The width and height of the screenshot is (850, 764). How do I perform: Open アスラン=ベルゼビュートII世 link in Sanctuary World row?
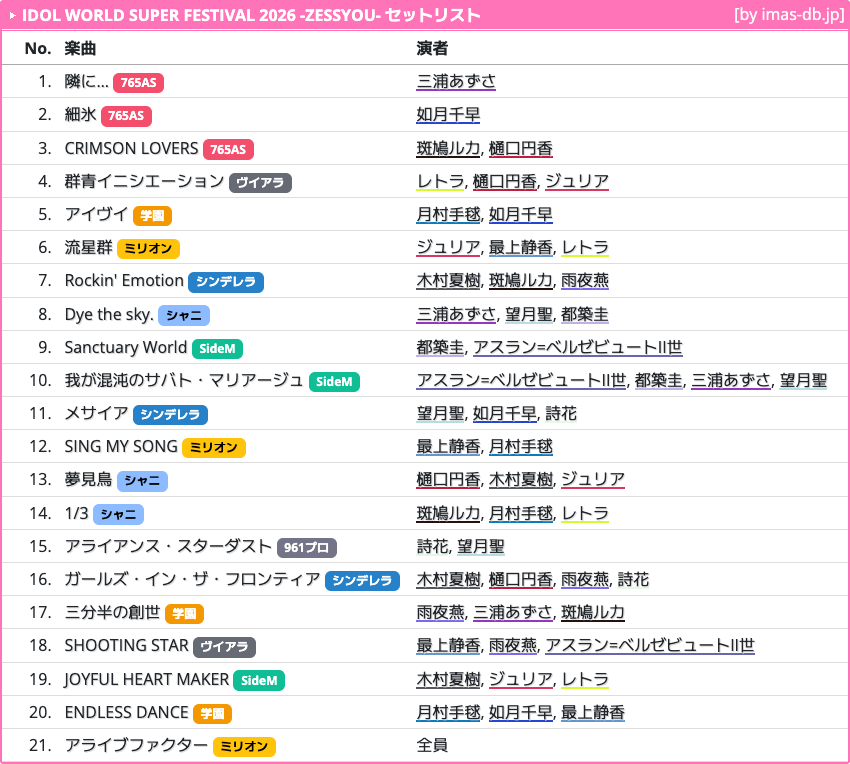coord(578,347)
